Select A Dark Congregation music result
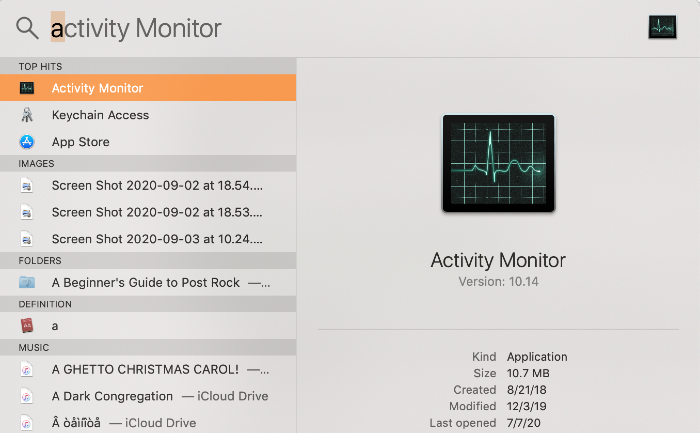This screenshot has width=700, height=433. 148,396
